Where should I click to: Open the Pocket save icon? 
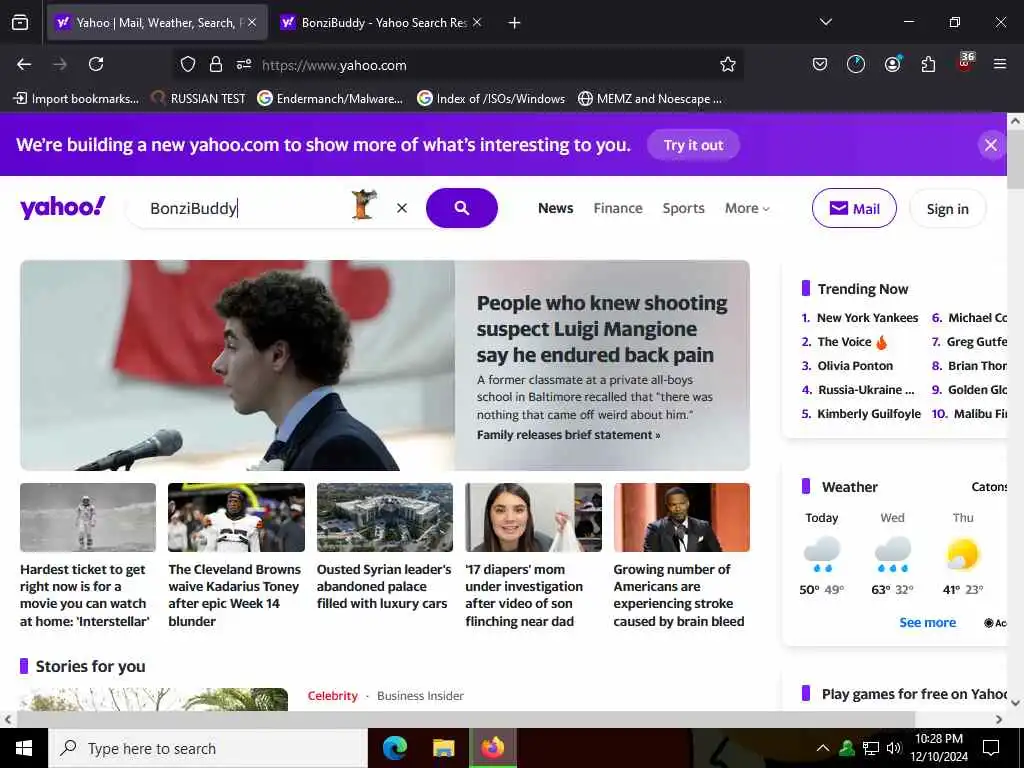click(820, 64)
